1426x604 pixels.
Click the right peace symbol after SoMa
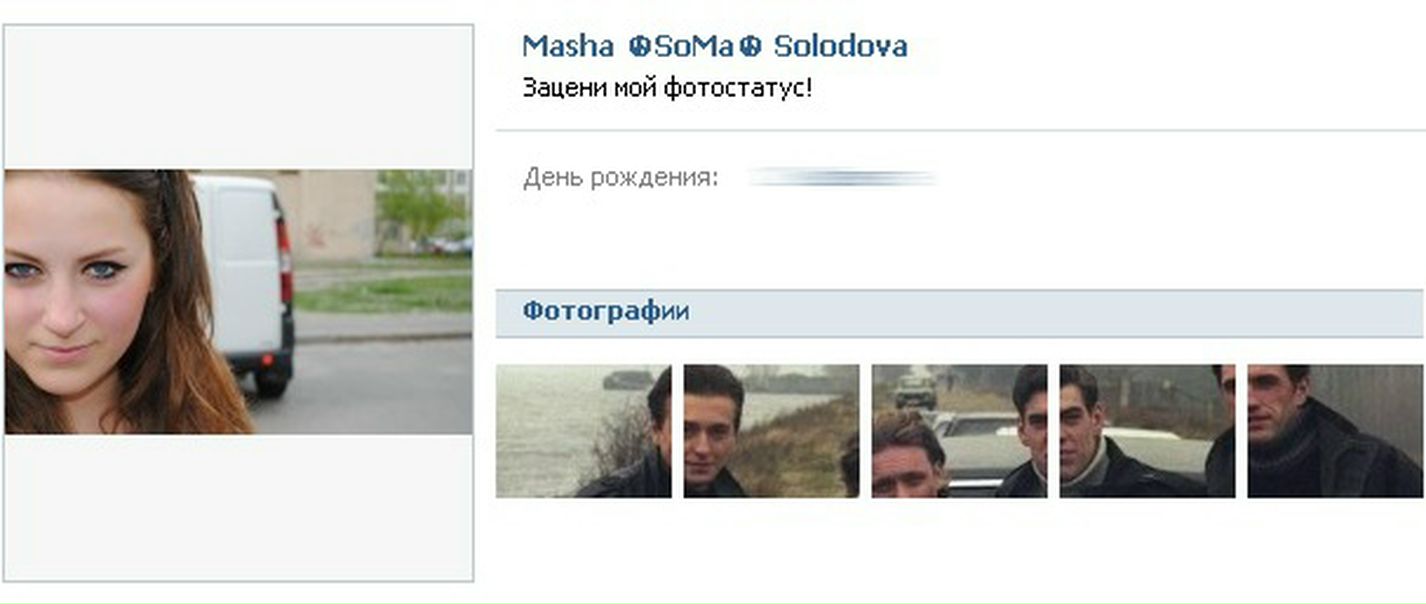pyautogui.click(x=752, y=46)
